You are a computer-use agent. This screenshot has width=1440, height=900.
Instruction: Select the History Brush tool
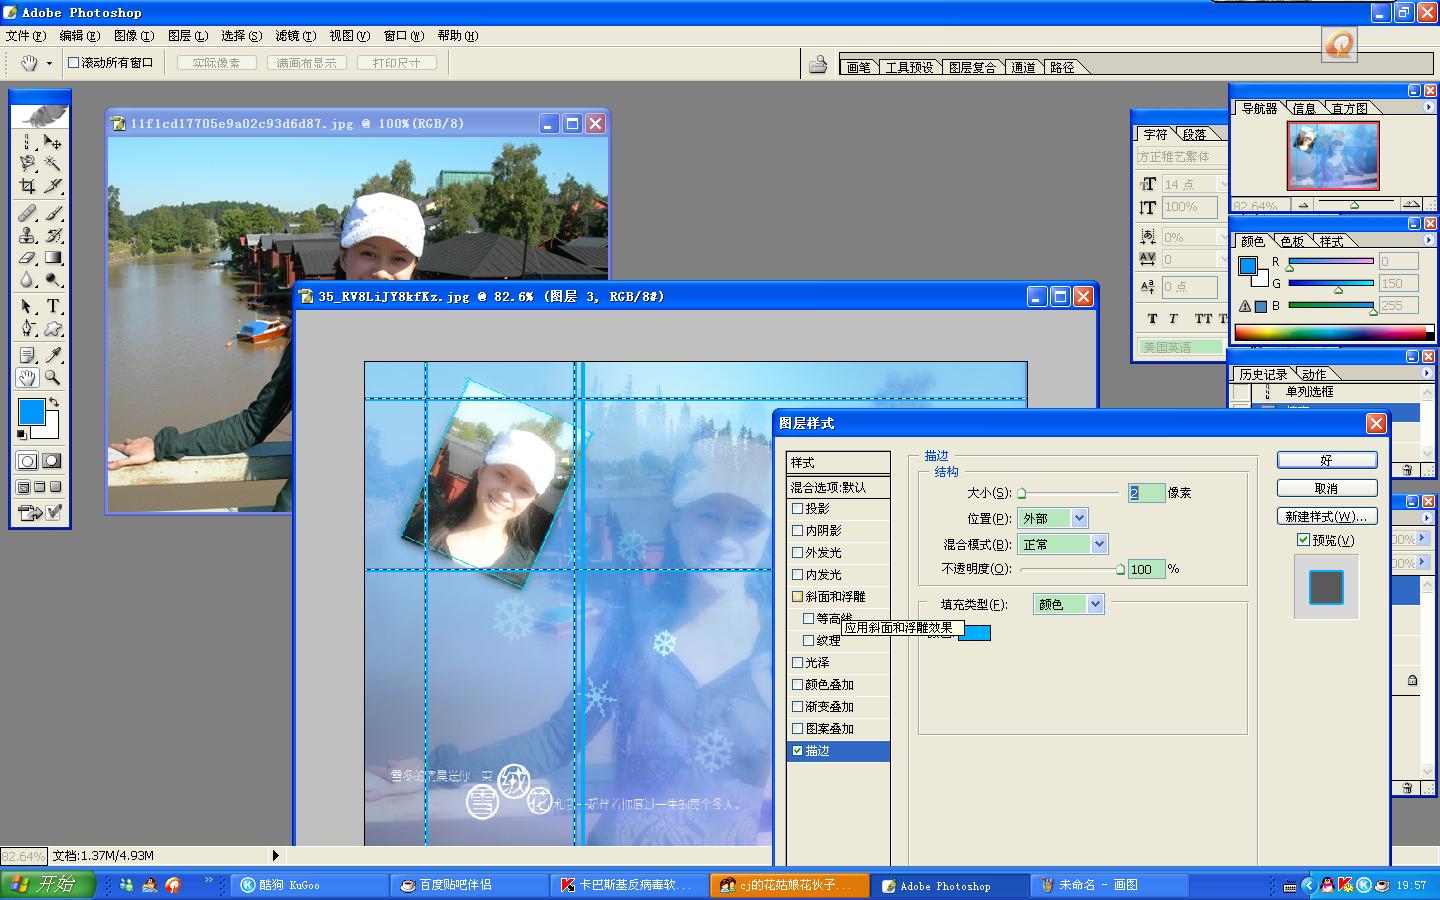[x=53, y=235]
